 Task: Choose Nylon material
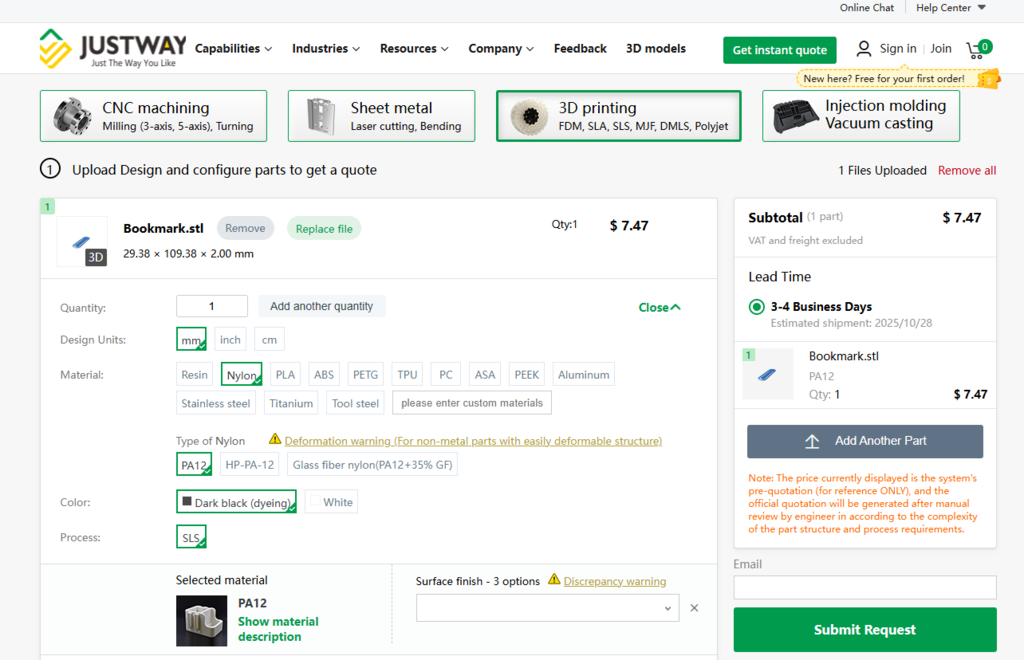(x=242, y=375)
